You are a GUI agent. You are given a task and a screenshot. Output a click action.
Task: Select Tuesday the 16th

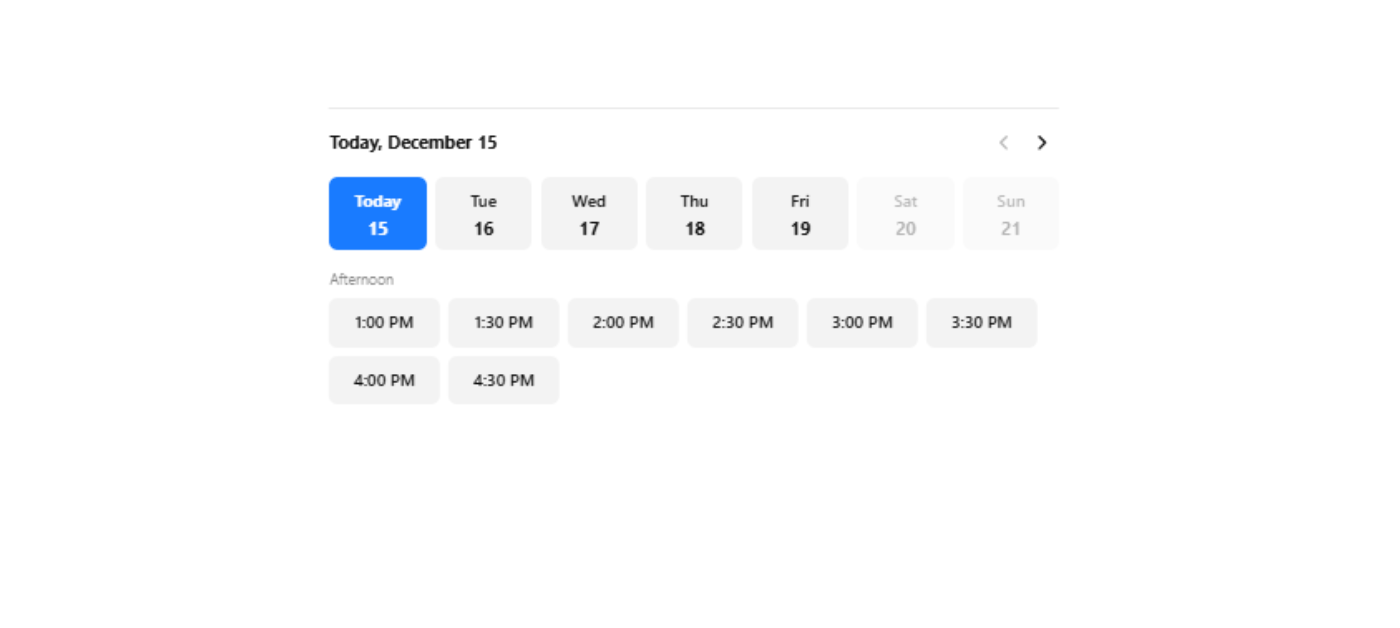(483, 213)
